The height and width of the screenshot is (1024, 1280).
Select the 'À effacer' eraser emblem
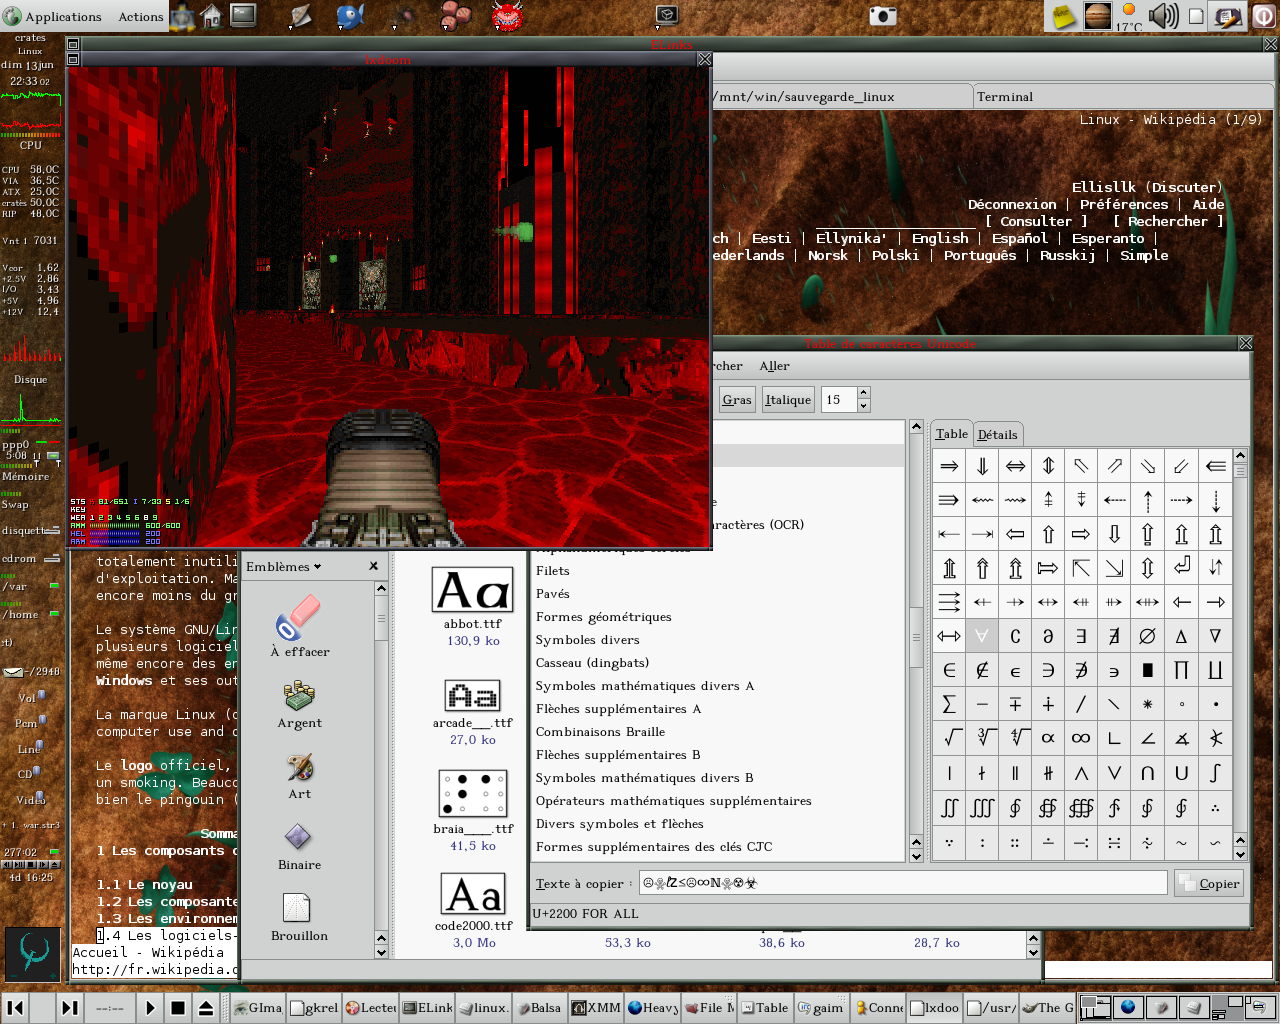click(299, 626)
